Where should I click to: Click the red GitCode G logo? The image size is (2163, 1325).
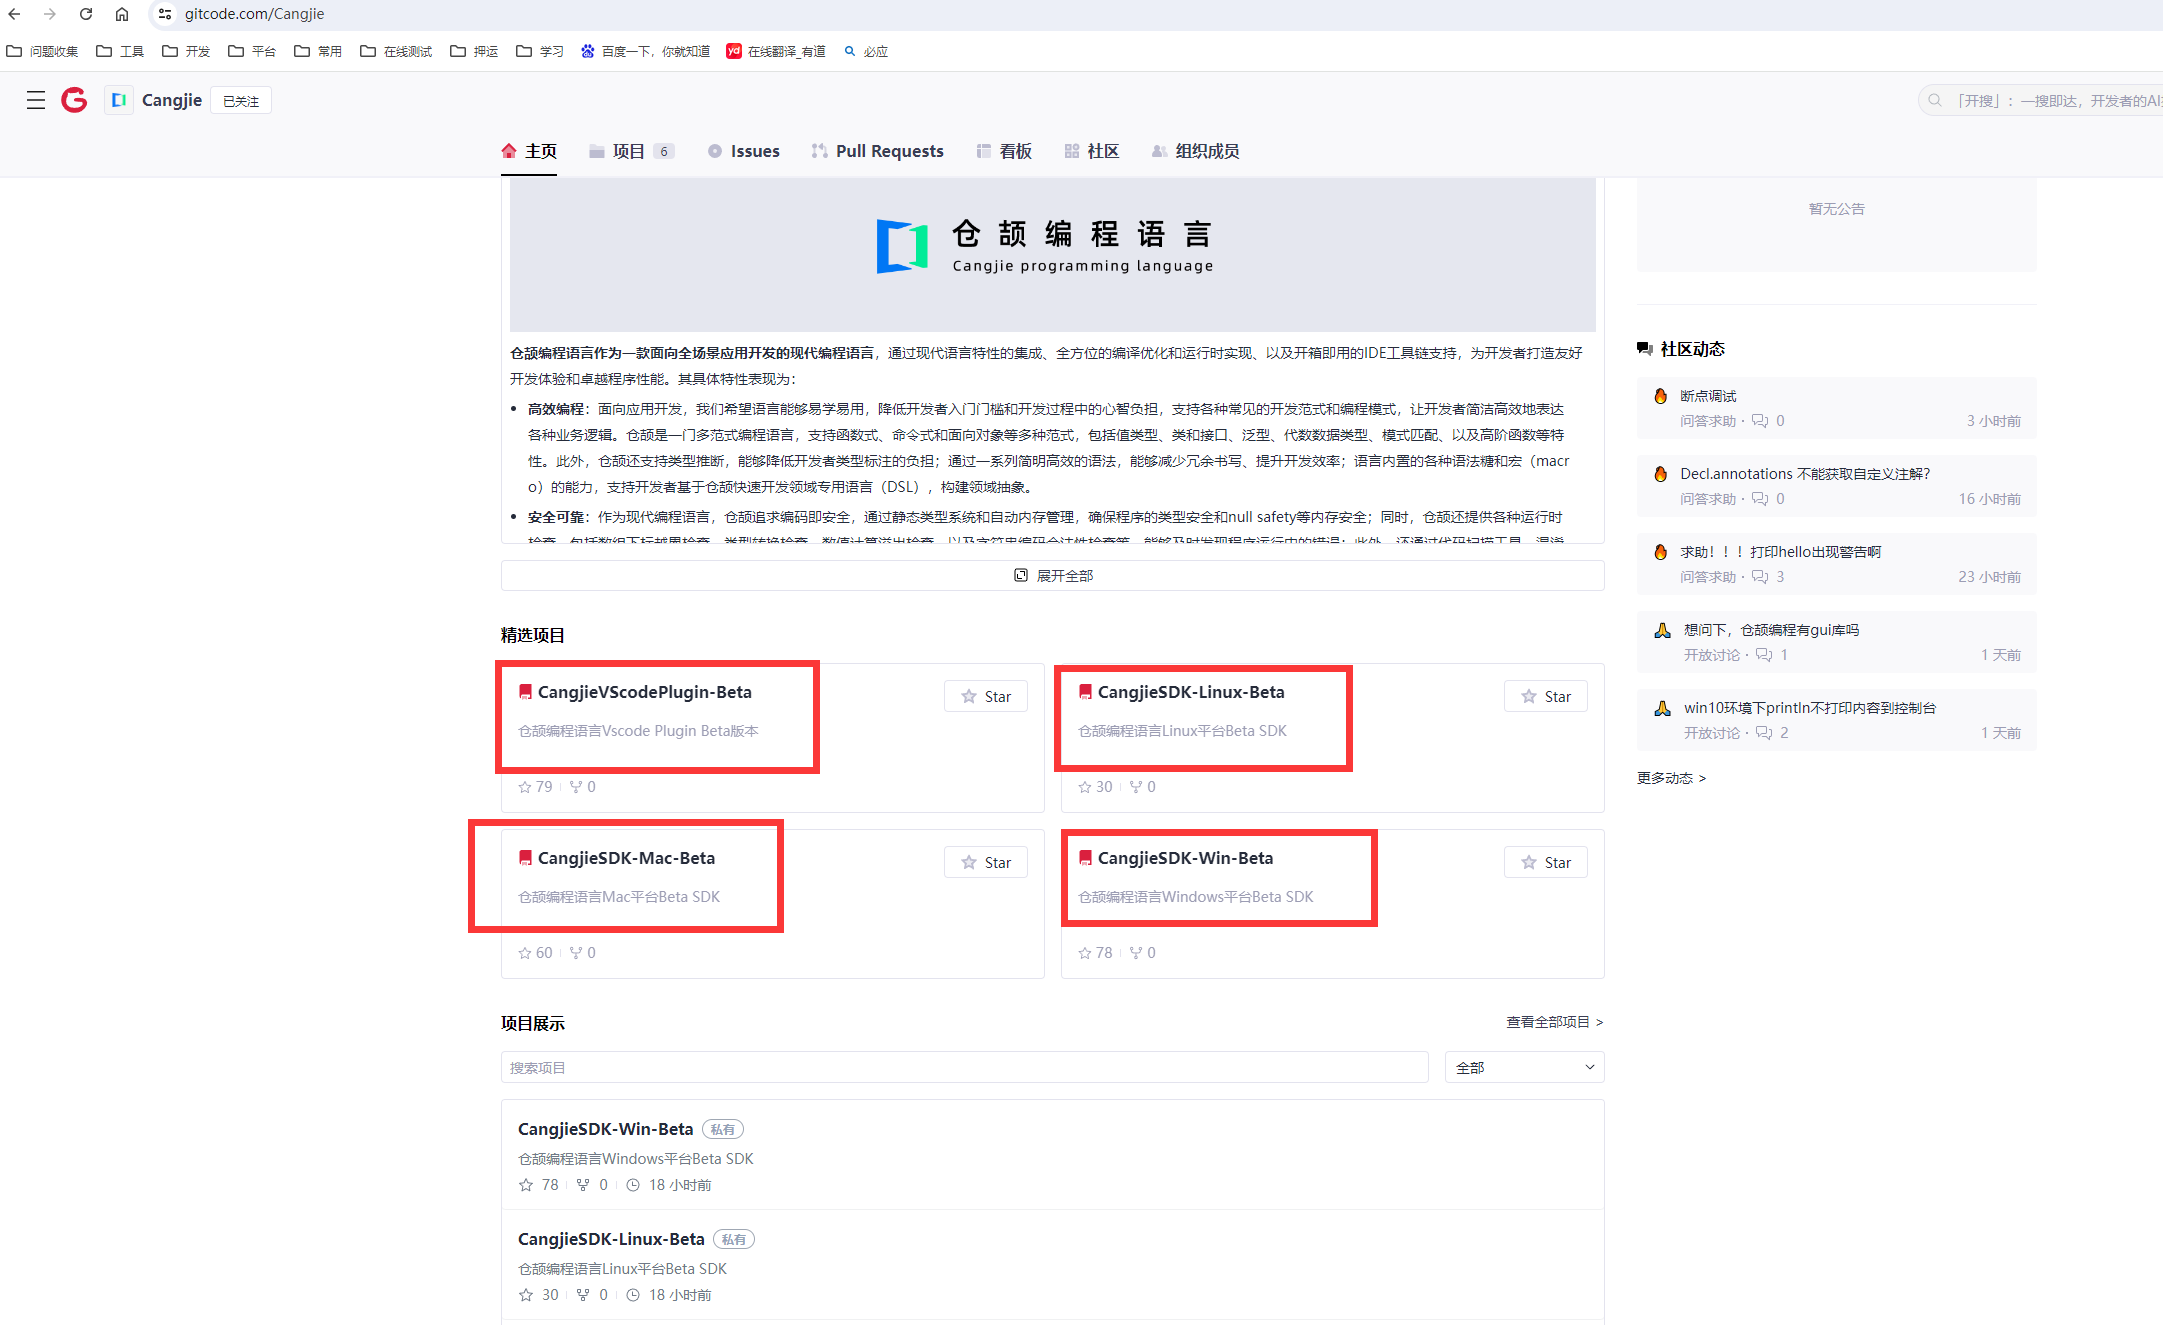coord(74,100)
